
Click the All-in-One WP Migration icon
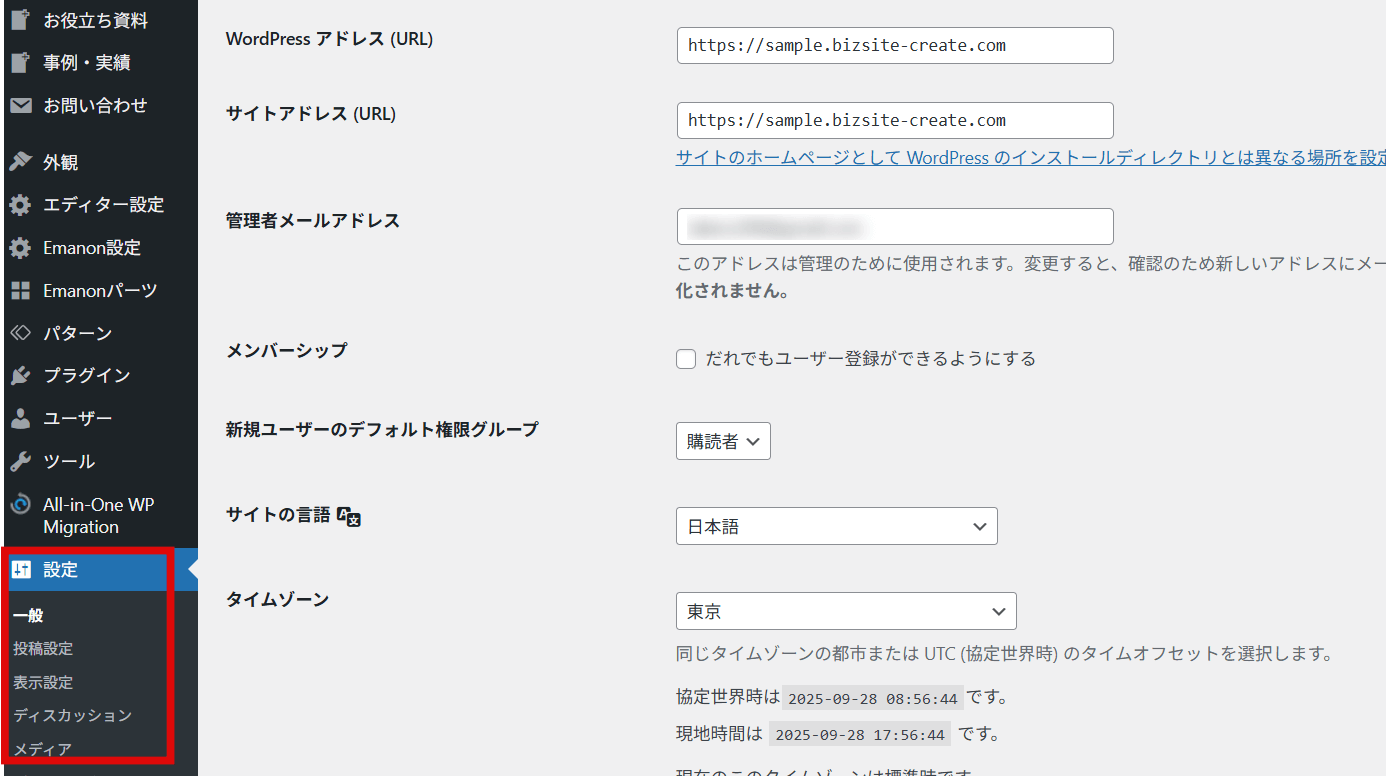click(20, 505)
